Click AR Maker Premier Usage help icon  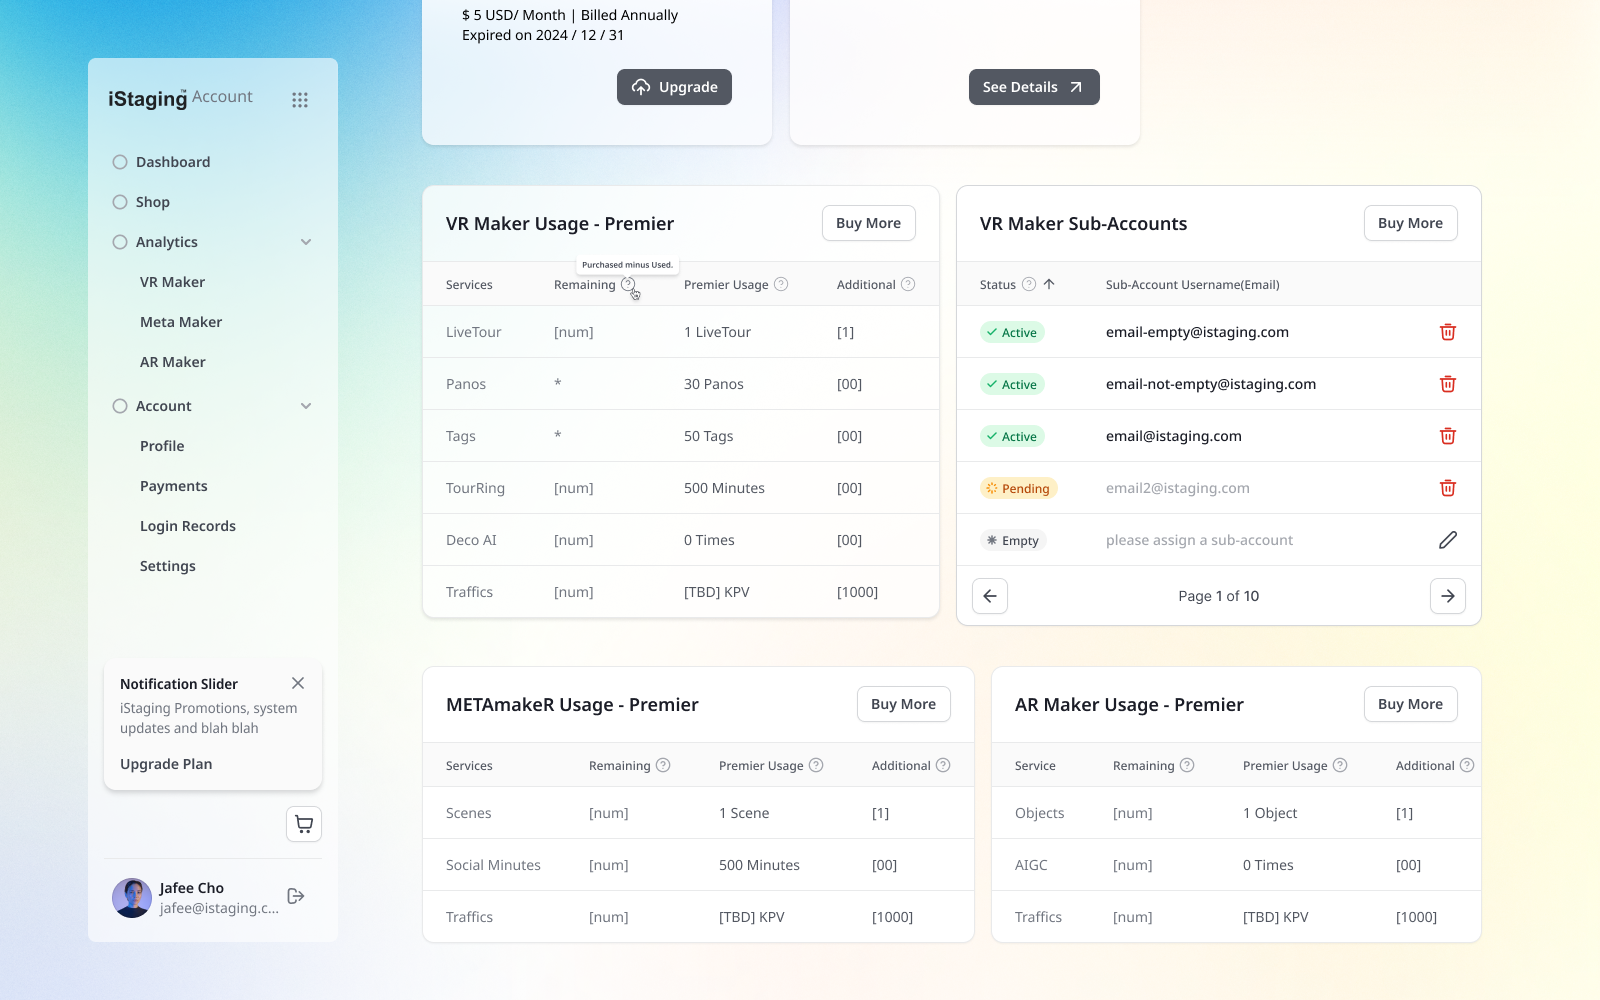point(1340,765)
